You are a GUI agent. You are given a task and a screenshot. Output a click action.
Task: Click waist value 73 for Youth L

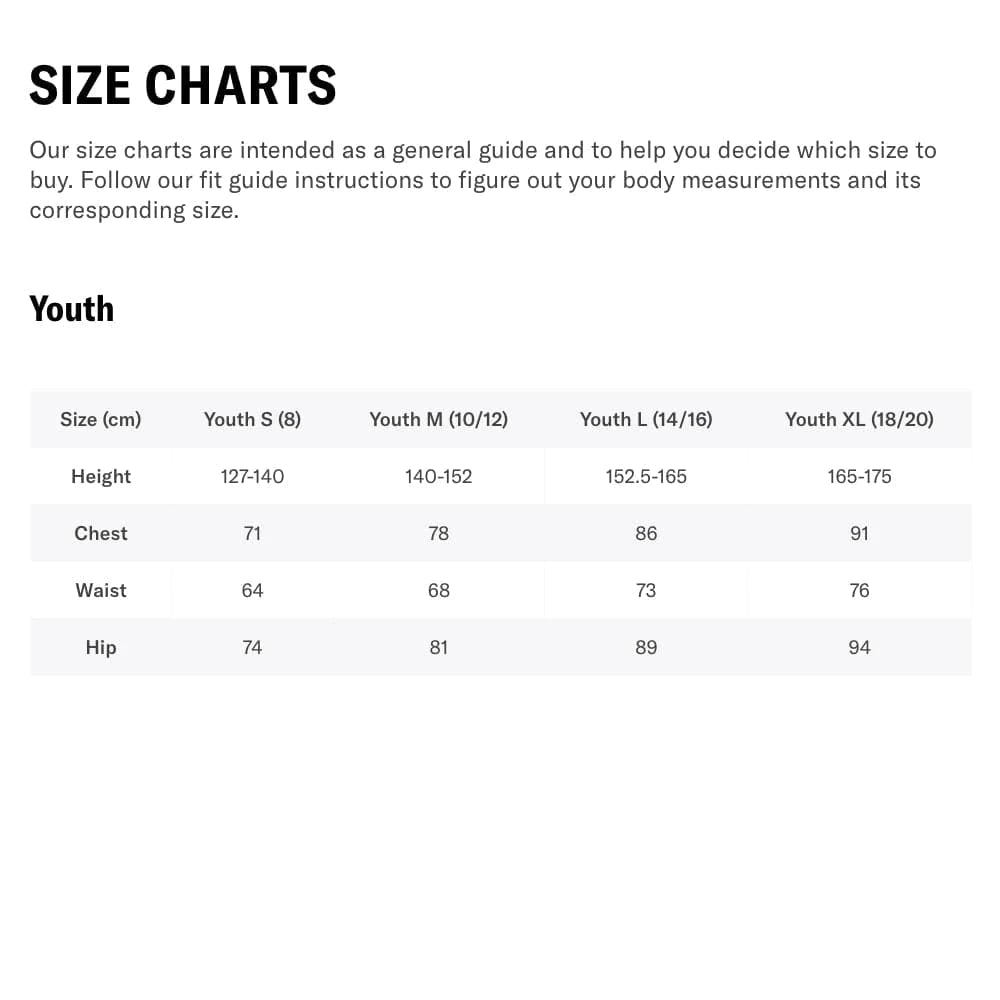coord(646,590)
